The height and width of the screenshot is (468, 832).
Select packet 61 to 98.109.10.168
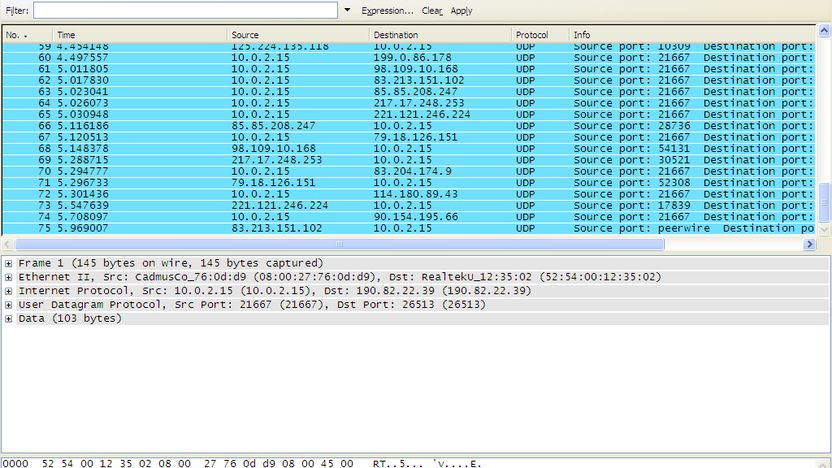tap(409, 69)
